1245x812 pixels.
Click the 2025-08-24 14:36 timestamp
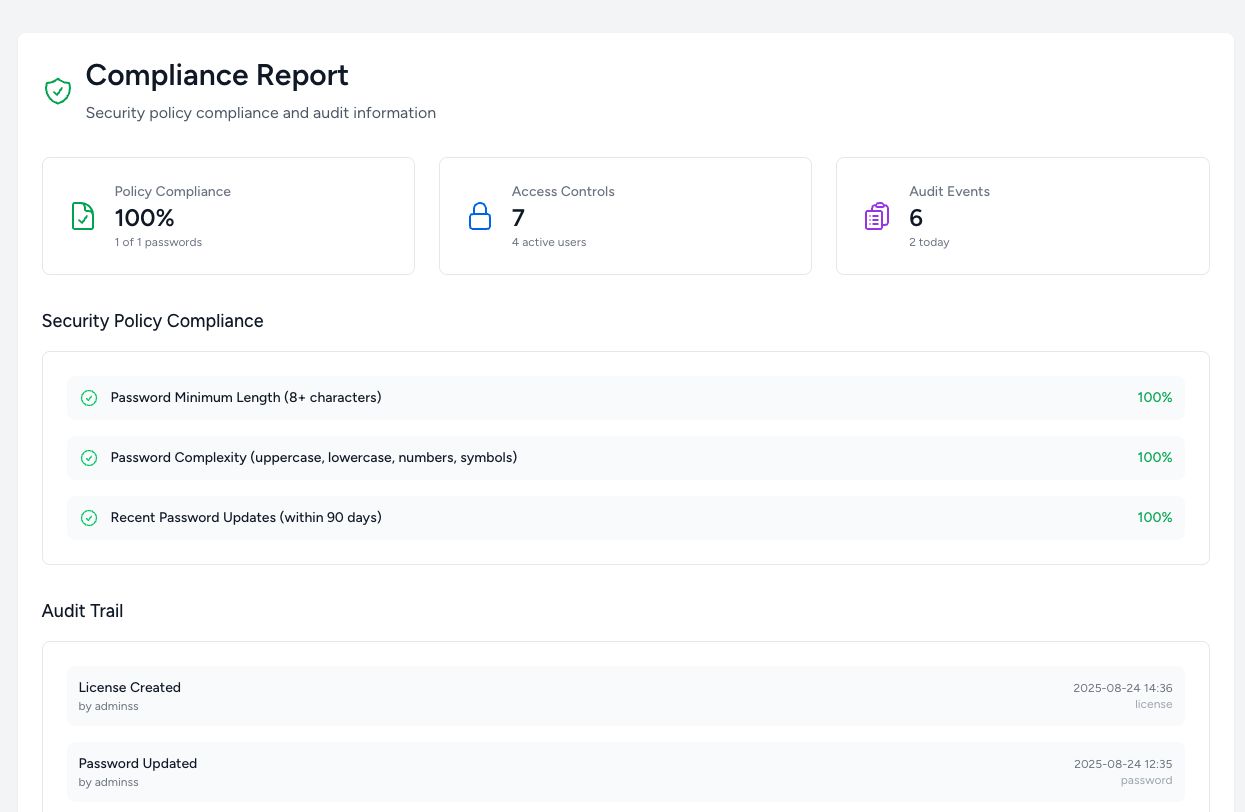coord(1122,688)
